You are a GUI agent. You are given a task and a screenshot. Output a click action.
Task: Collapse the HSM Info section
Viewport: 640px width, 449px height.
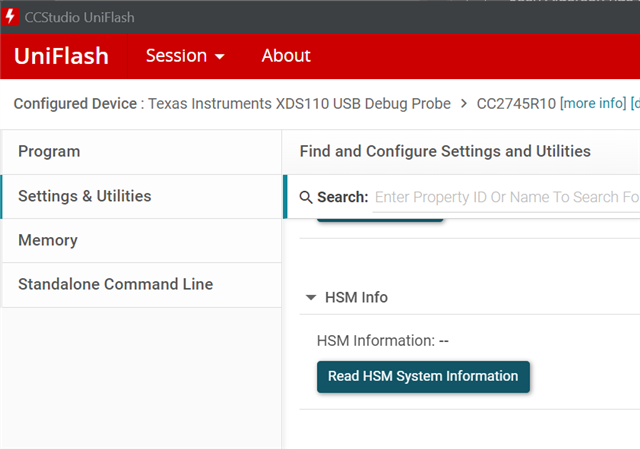pos(311,297)
